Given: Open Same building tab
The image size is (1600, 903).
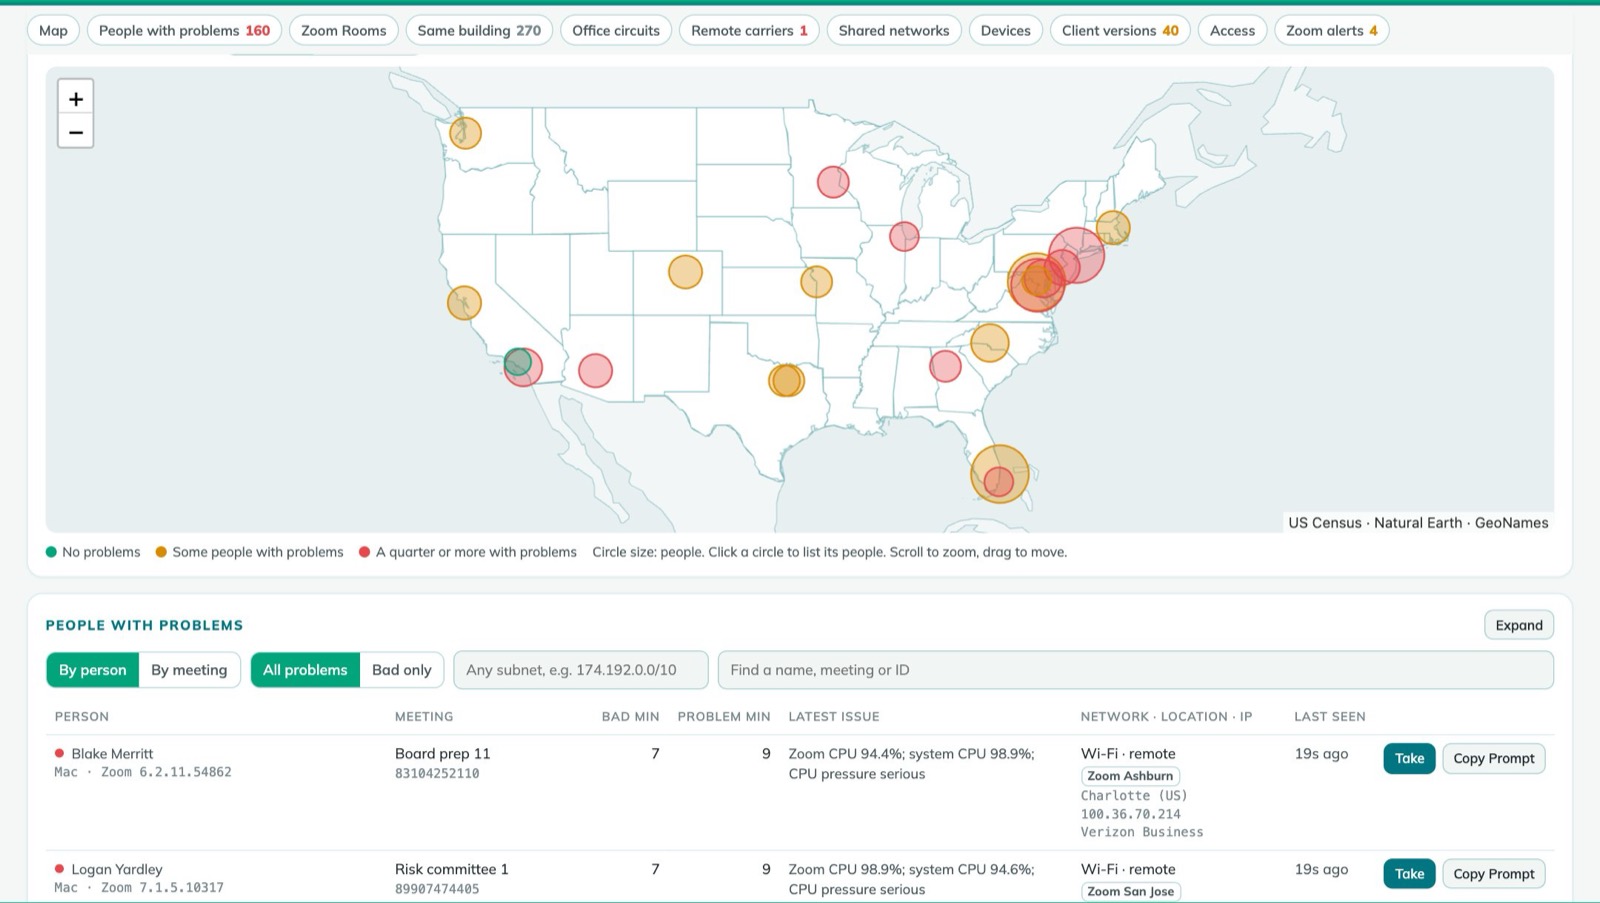Looking at the screenshot, I should [479, 30].
